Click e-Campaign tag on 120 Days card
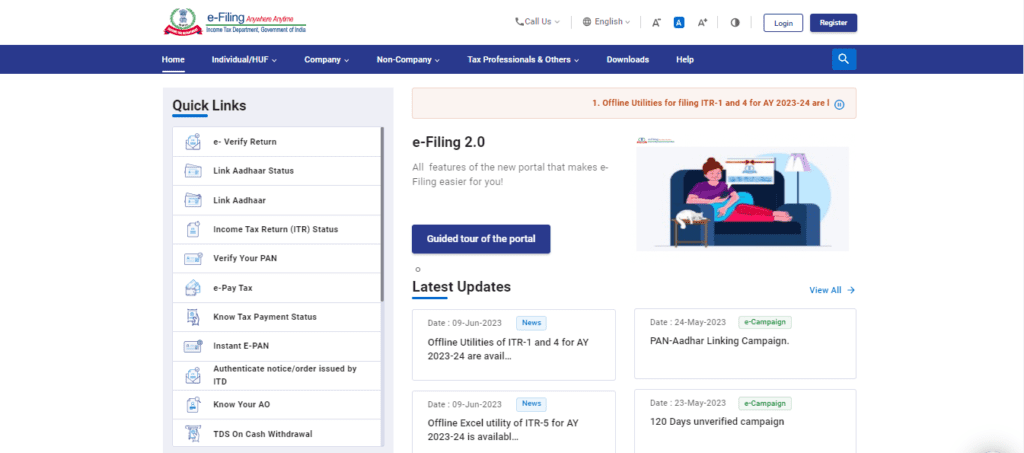Screen dimensions: 1024x453 (x=765, y=403)
